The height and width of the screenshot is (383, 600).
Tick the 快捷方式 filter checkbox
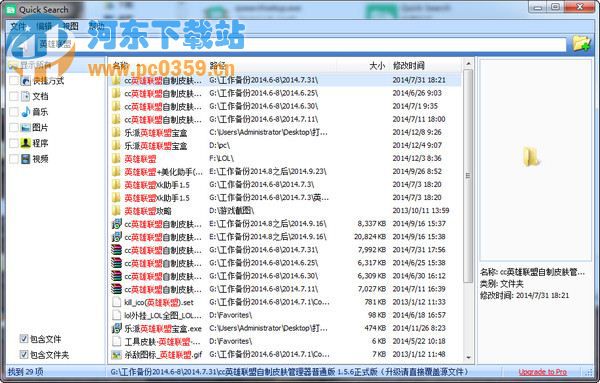pos(14,81)
